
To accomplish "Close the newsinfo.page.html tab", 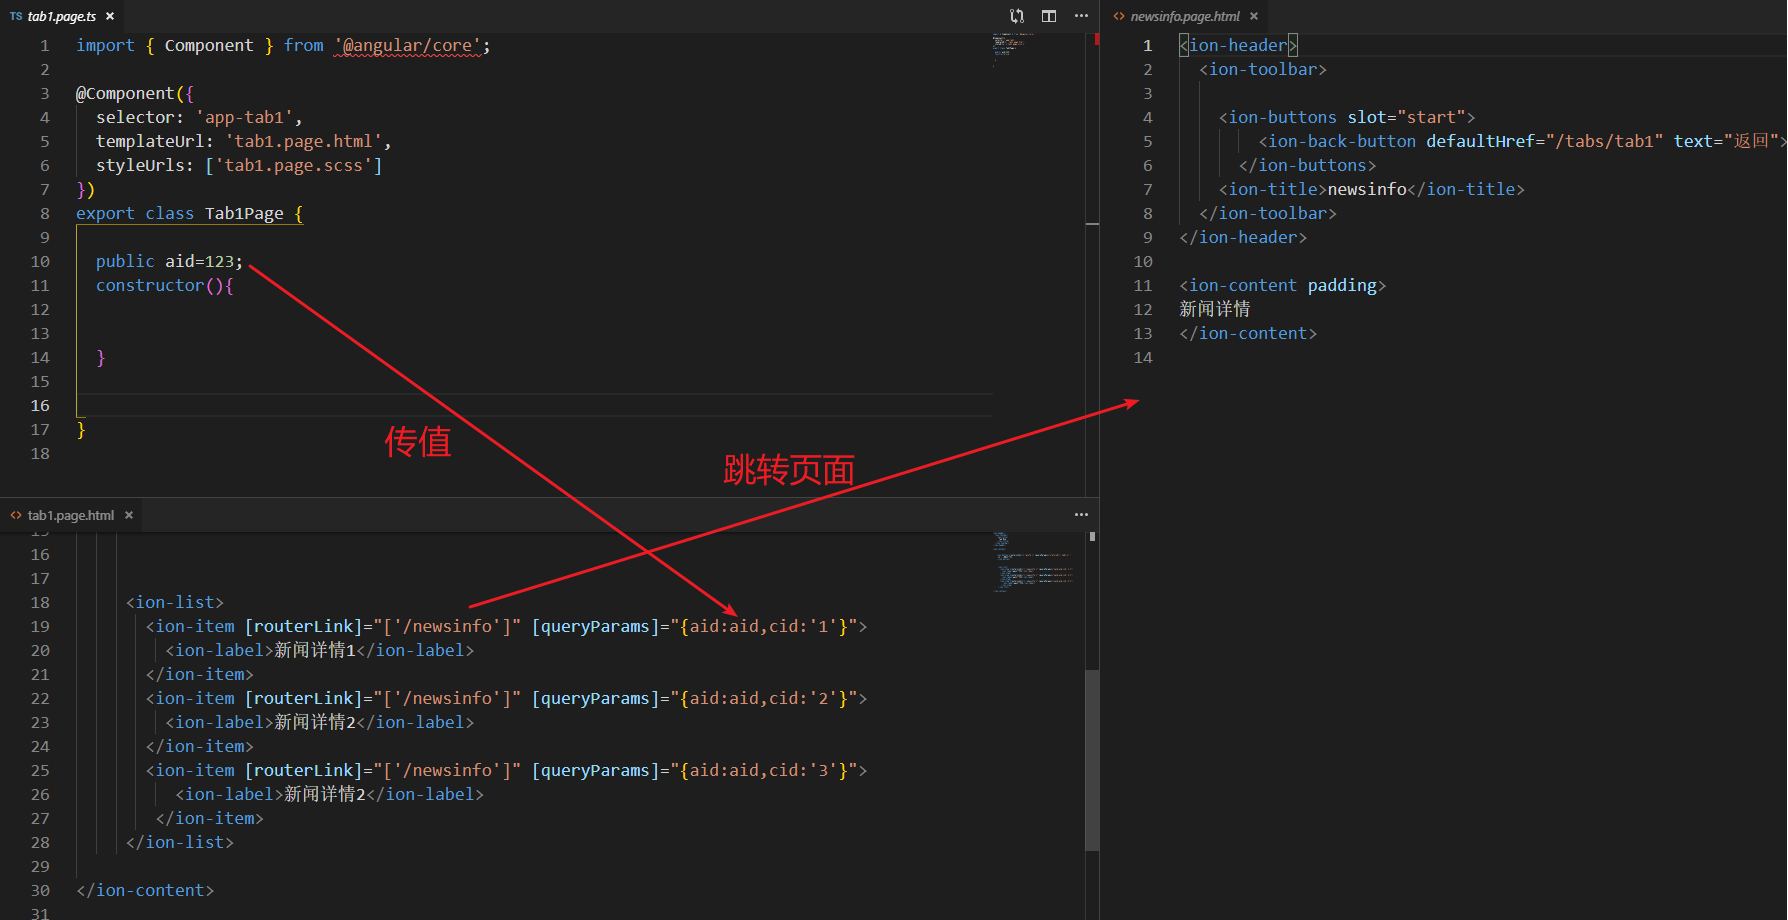I will (x=1254, y=16).
